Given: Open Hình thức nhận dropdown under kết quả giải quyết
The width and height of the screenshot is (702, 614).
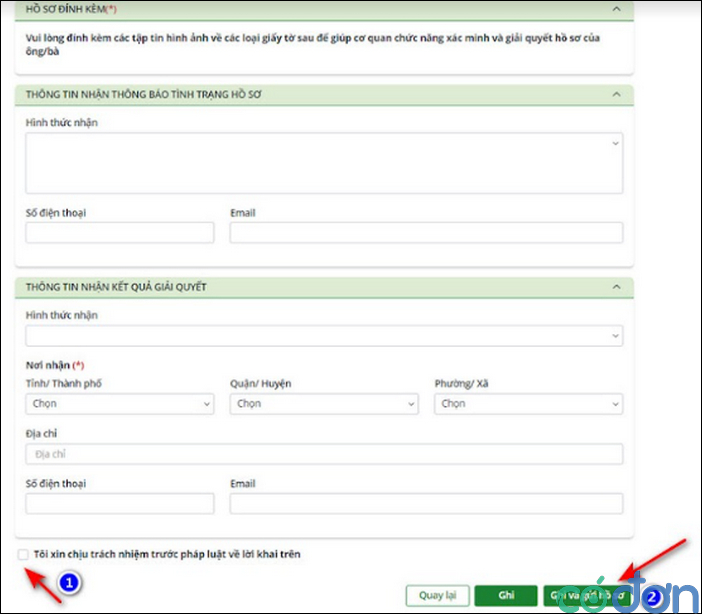Looking at the screenshot, I should (x=324, y=336).
